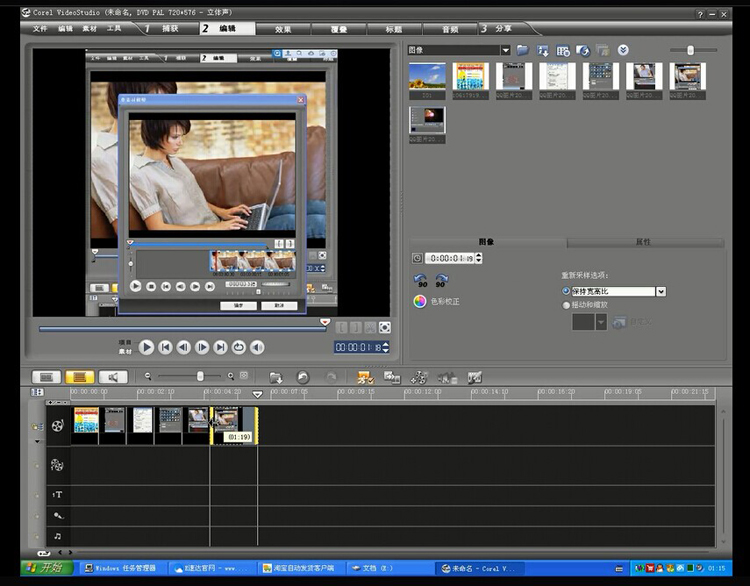Open the 图像 library category dropdown
750x586 pixels.
pyautogui.click(x=506, y=50)
